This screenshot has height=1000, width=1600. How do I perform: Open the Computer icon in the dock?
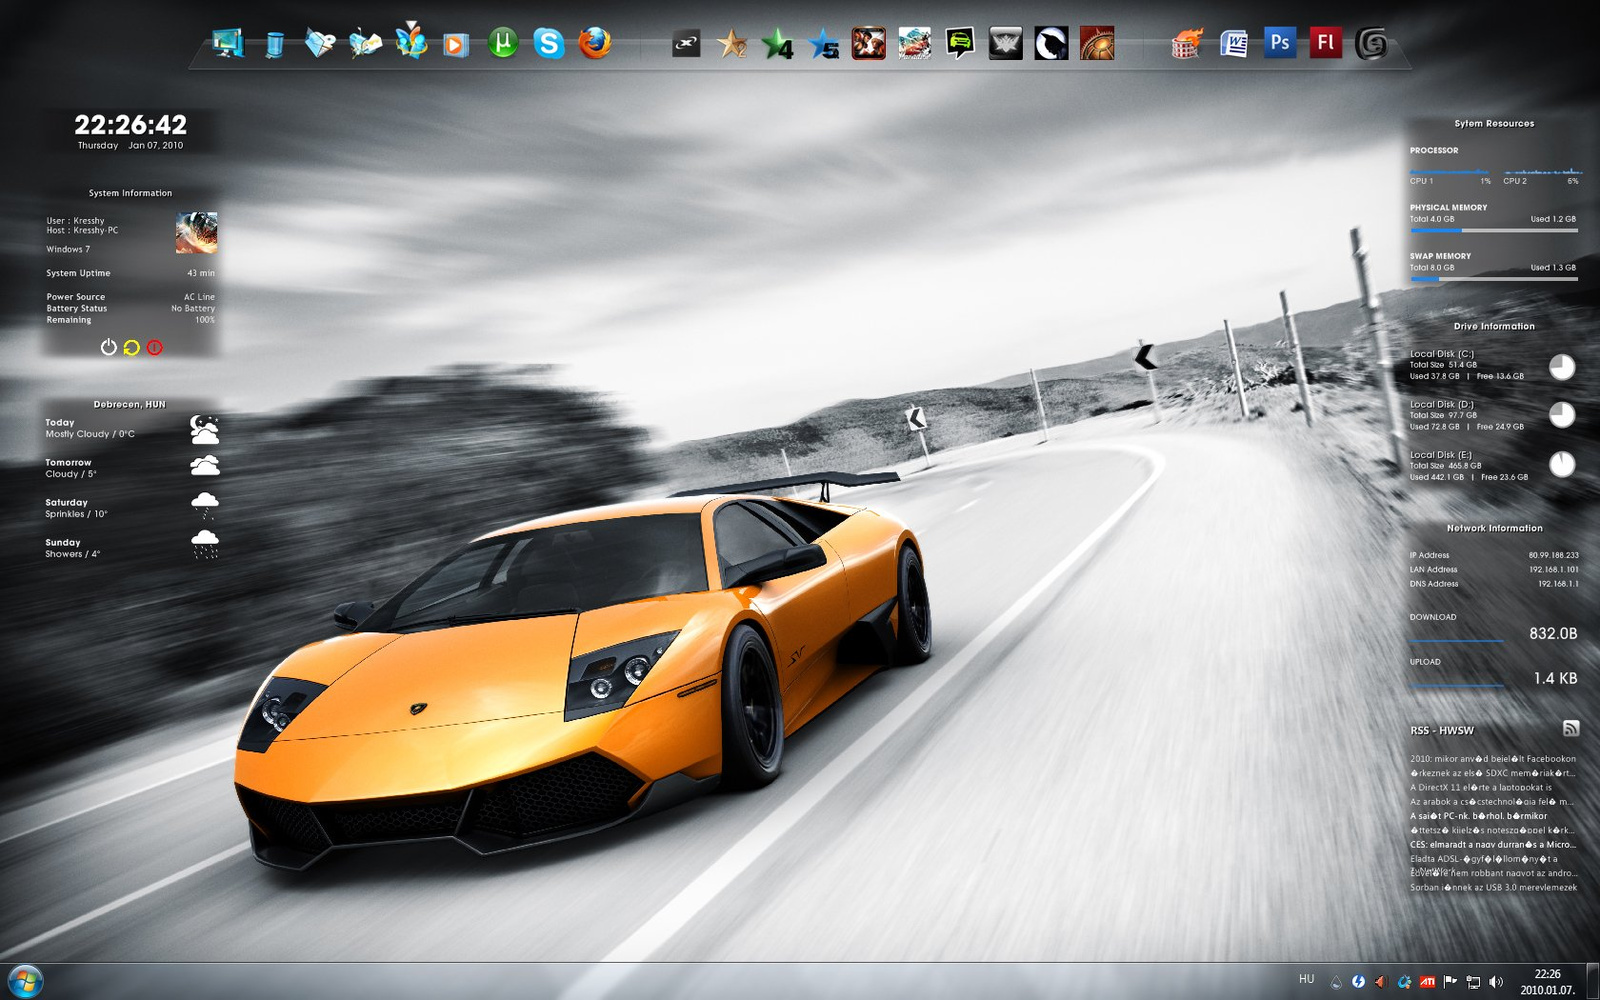[x=228, y=44]
